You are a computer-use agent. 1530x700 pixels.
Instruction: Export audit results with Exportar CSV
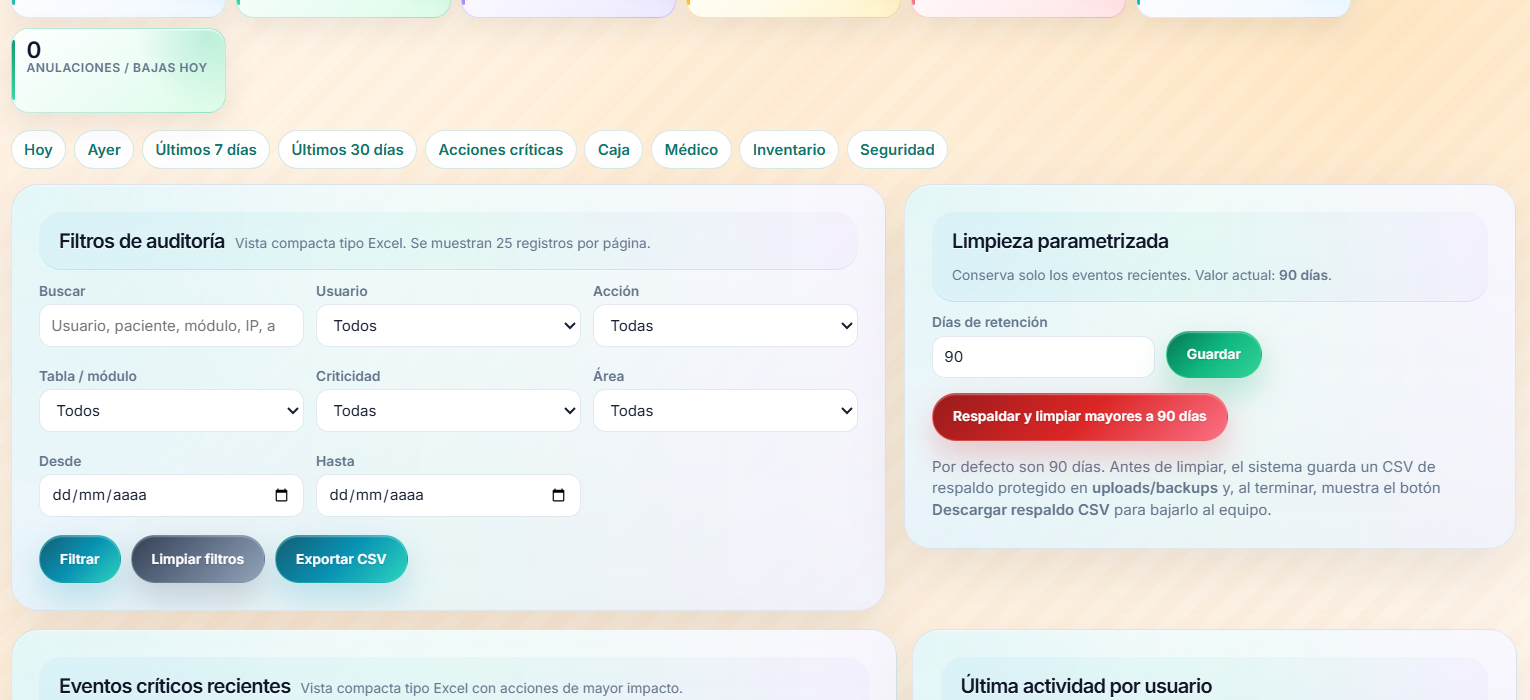(341, 559)
